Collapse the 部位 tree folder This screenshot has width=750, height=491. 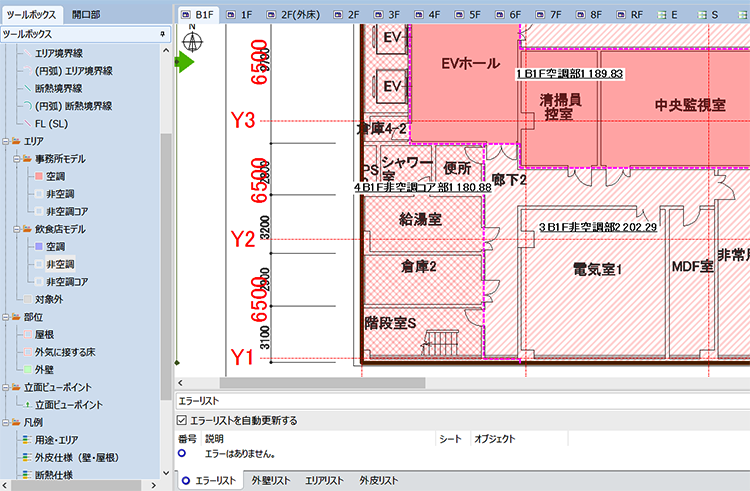pos(7,318)
